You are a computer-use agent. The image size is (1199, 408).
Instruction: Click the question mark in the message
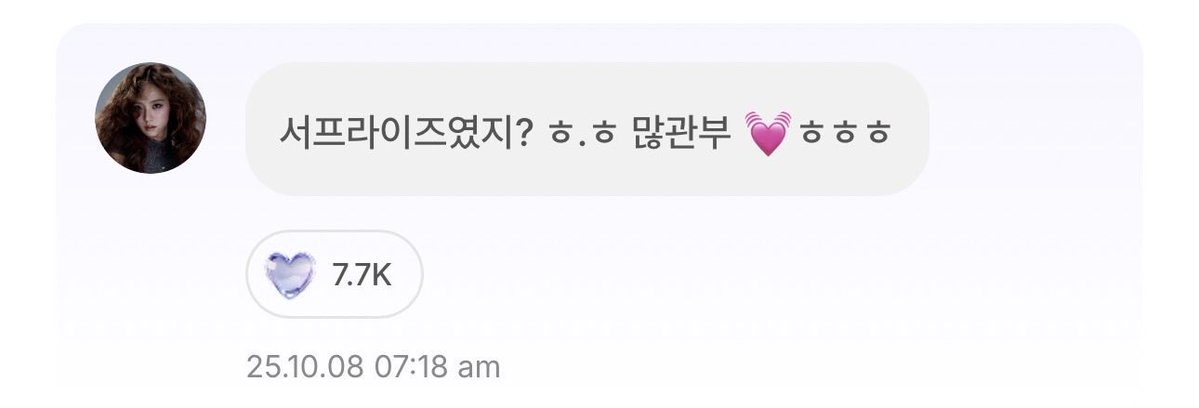click(x=524, y=134)
